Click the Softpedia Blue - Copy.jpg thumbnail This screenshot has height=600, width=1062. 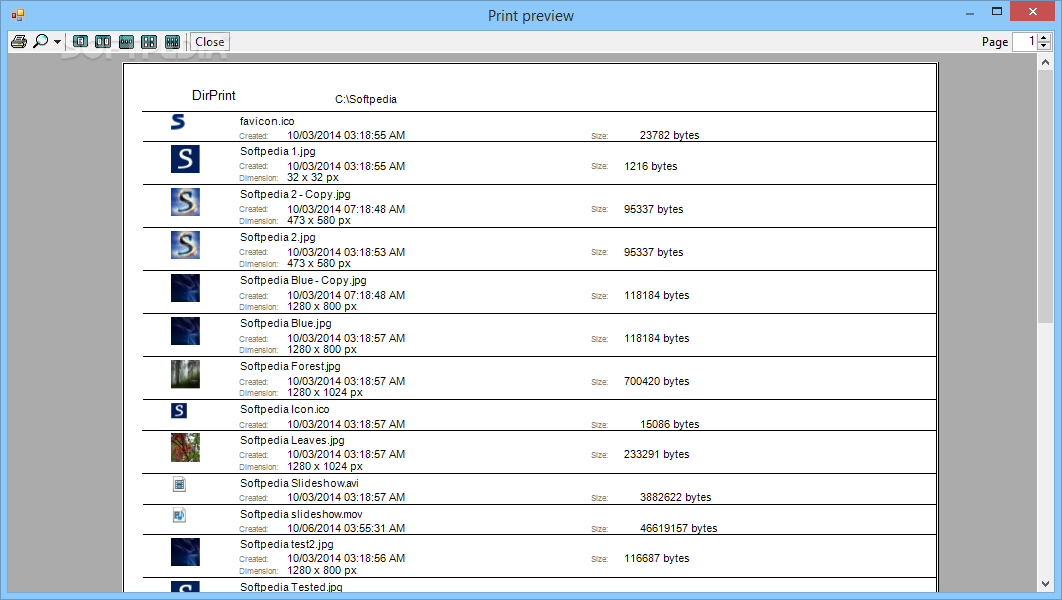[x=185, y=288]
